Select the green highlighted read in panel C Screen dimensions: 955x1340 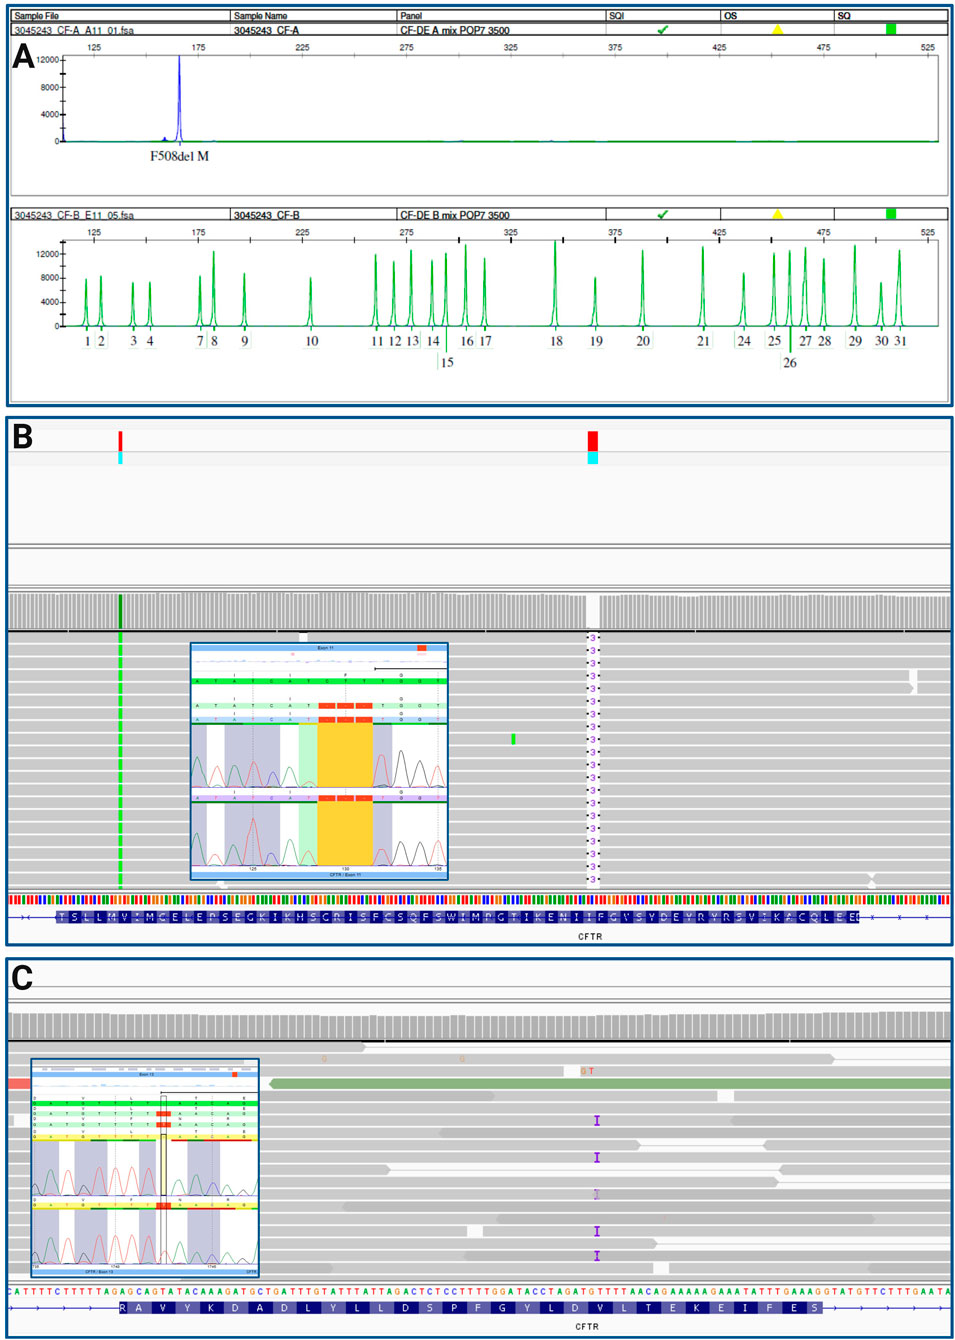point(610,1084)
